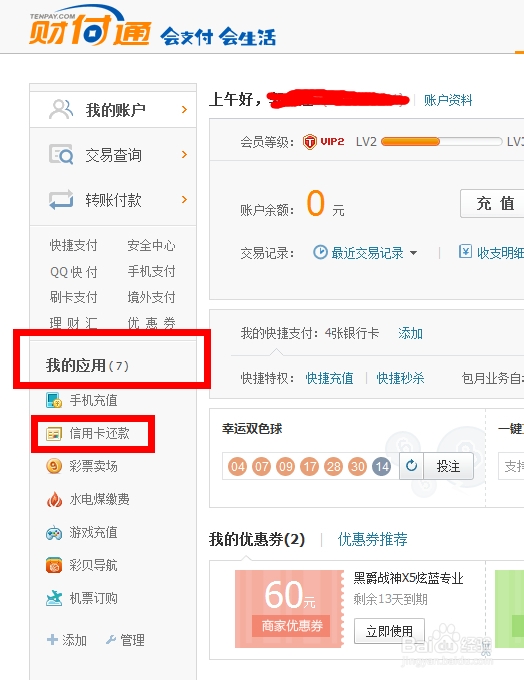Click 黑爵战神X5炫蓝专业 coupon title
524x680 pixels.
point(408,578)
